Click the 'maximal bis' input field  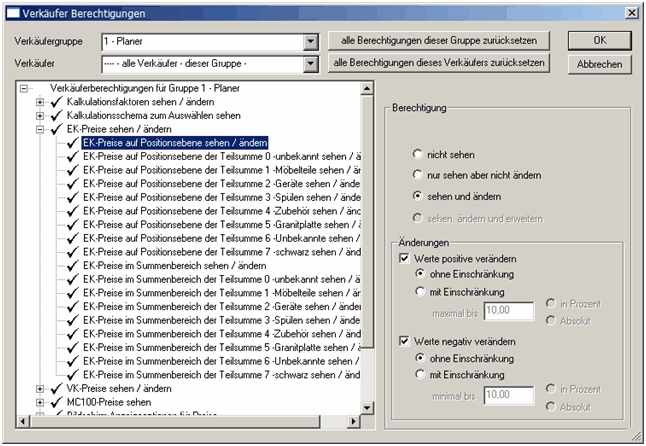[x=510, y=312]
